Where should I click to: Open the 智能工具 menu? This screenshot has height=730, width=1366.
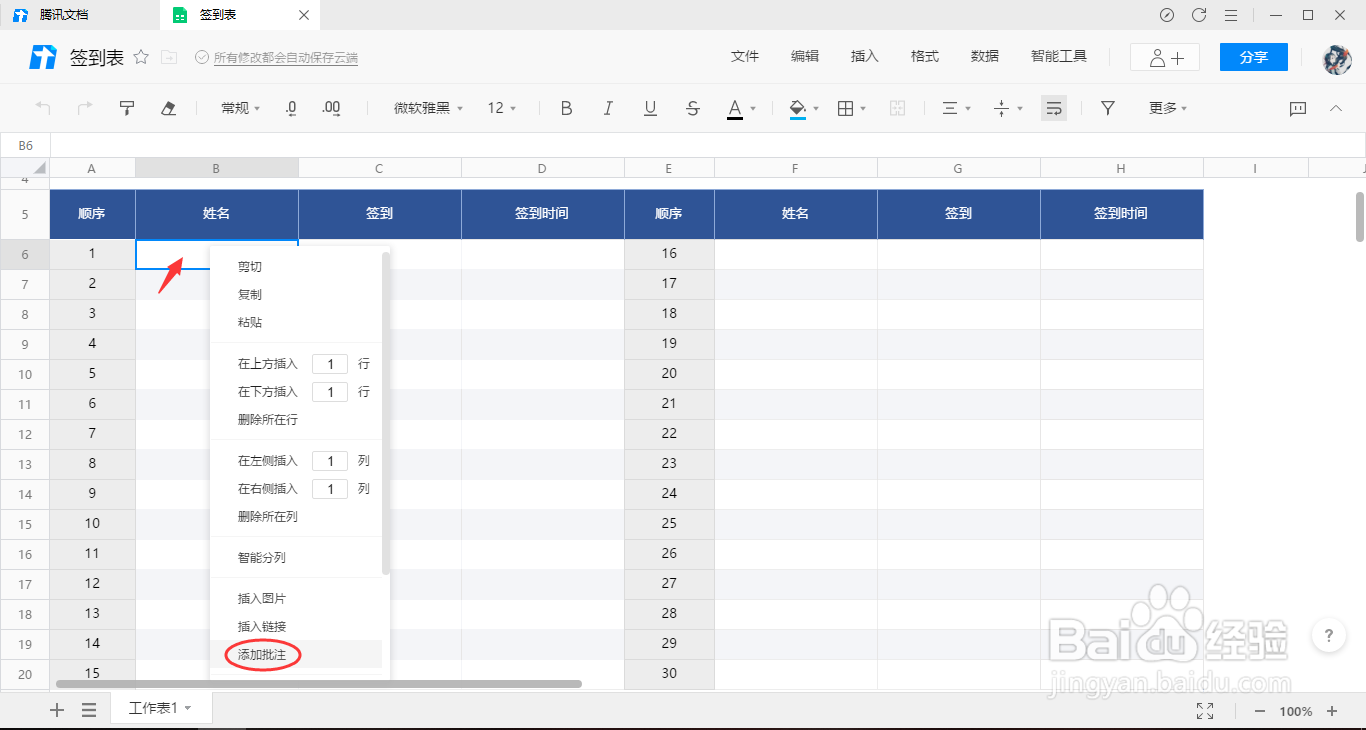(x=1059, y=57)
